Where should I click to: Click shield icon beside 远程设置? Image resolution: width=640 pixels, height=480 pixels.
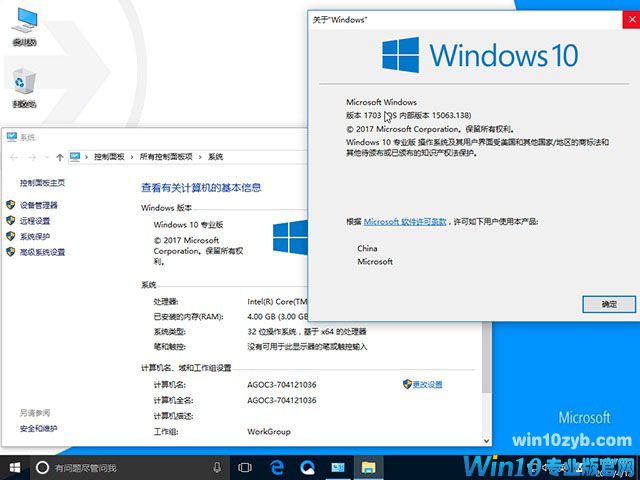[x=11, y=221]
